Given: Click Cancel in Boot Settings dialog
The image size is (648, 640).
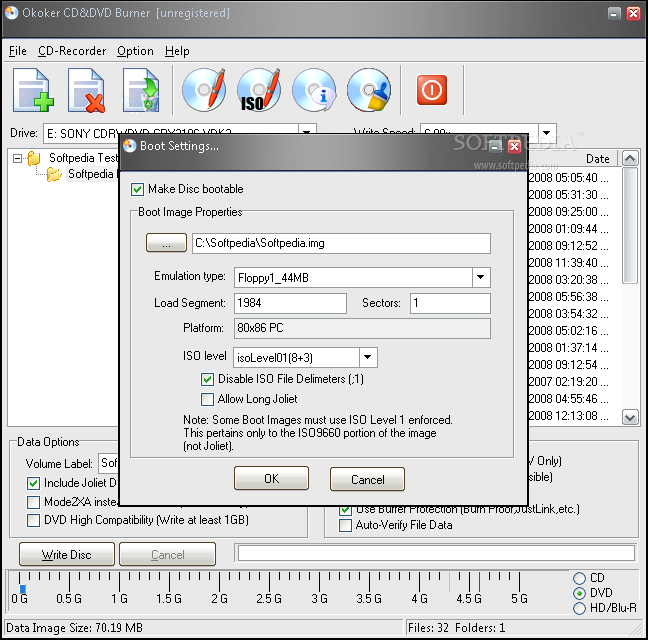Looking at the screenshot, I should click(367, 479).
